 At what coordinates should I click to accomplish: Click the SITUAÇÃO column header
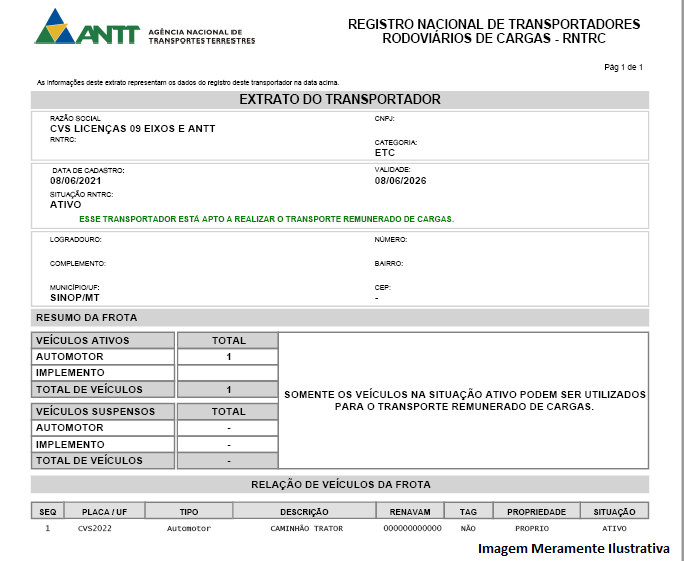tap(614, 511)
